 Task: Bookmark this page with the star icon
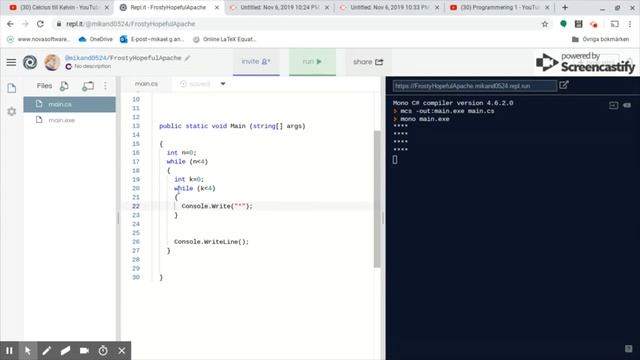coord(544,24)
